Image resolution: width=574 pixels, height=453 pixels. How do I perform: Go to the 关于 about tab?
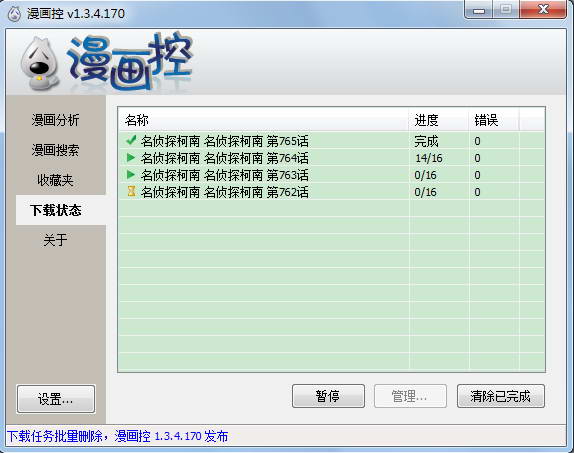pyautogui.click(x=55, y=240)
